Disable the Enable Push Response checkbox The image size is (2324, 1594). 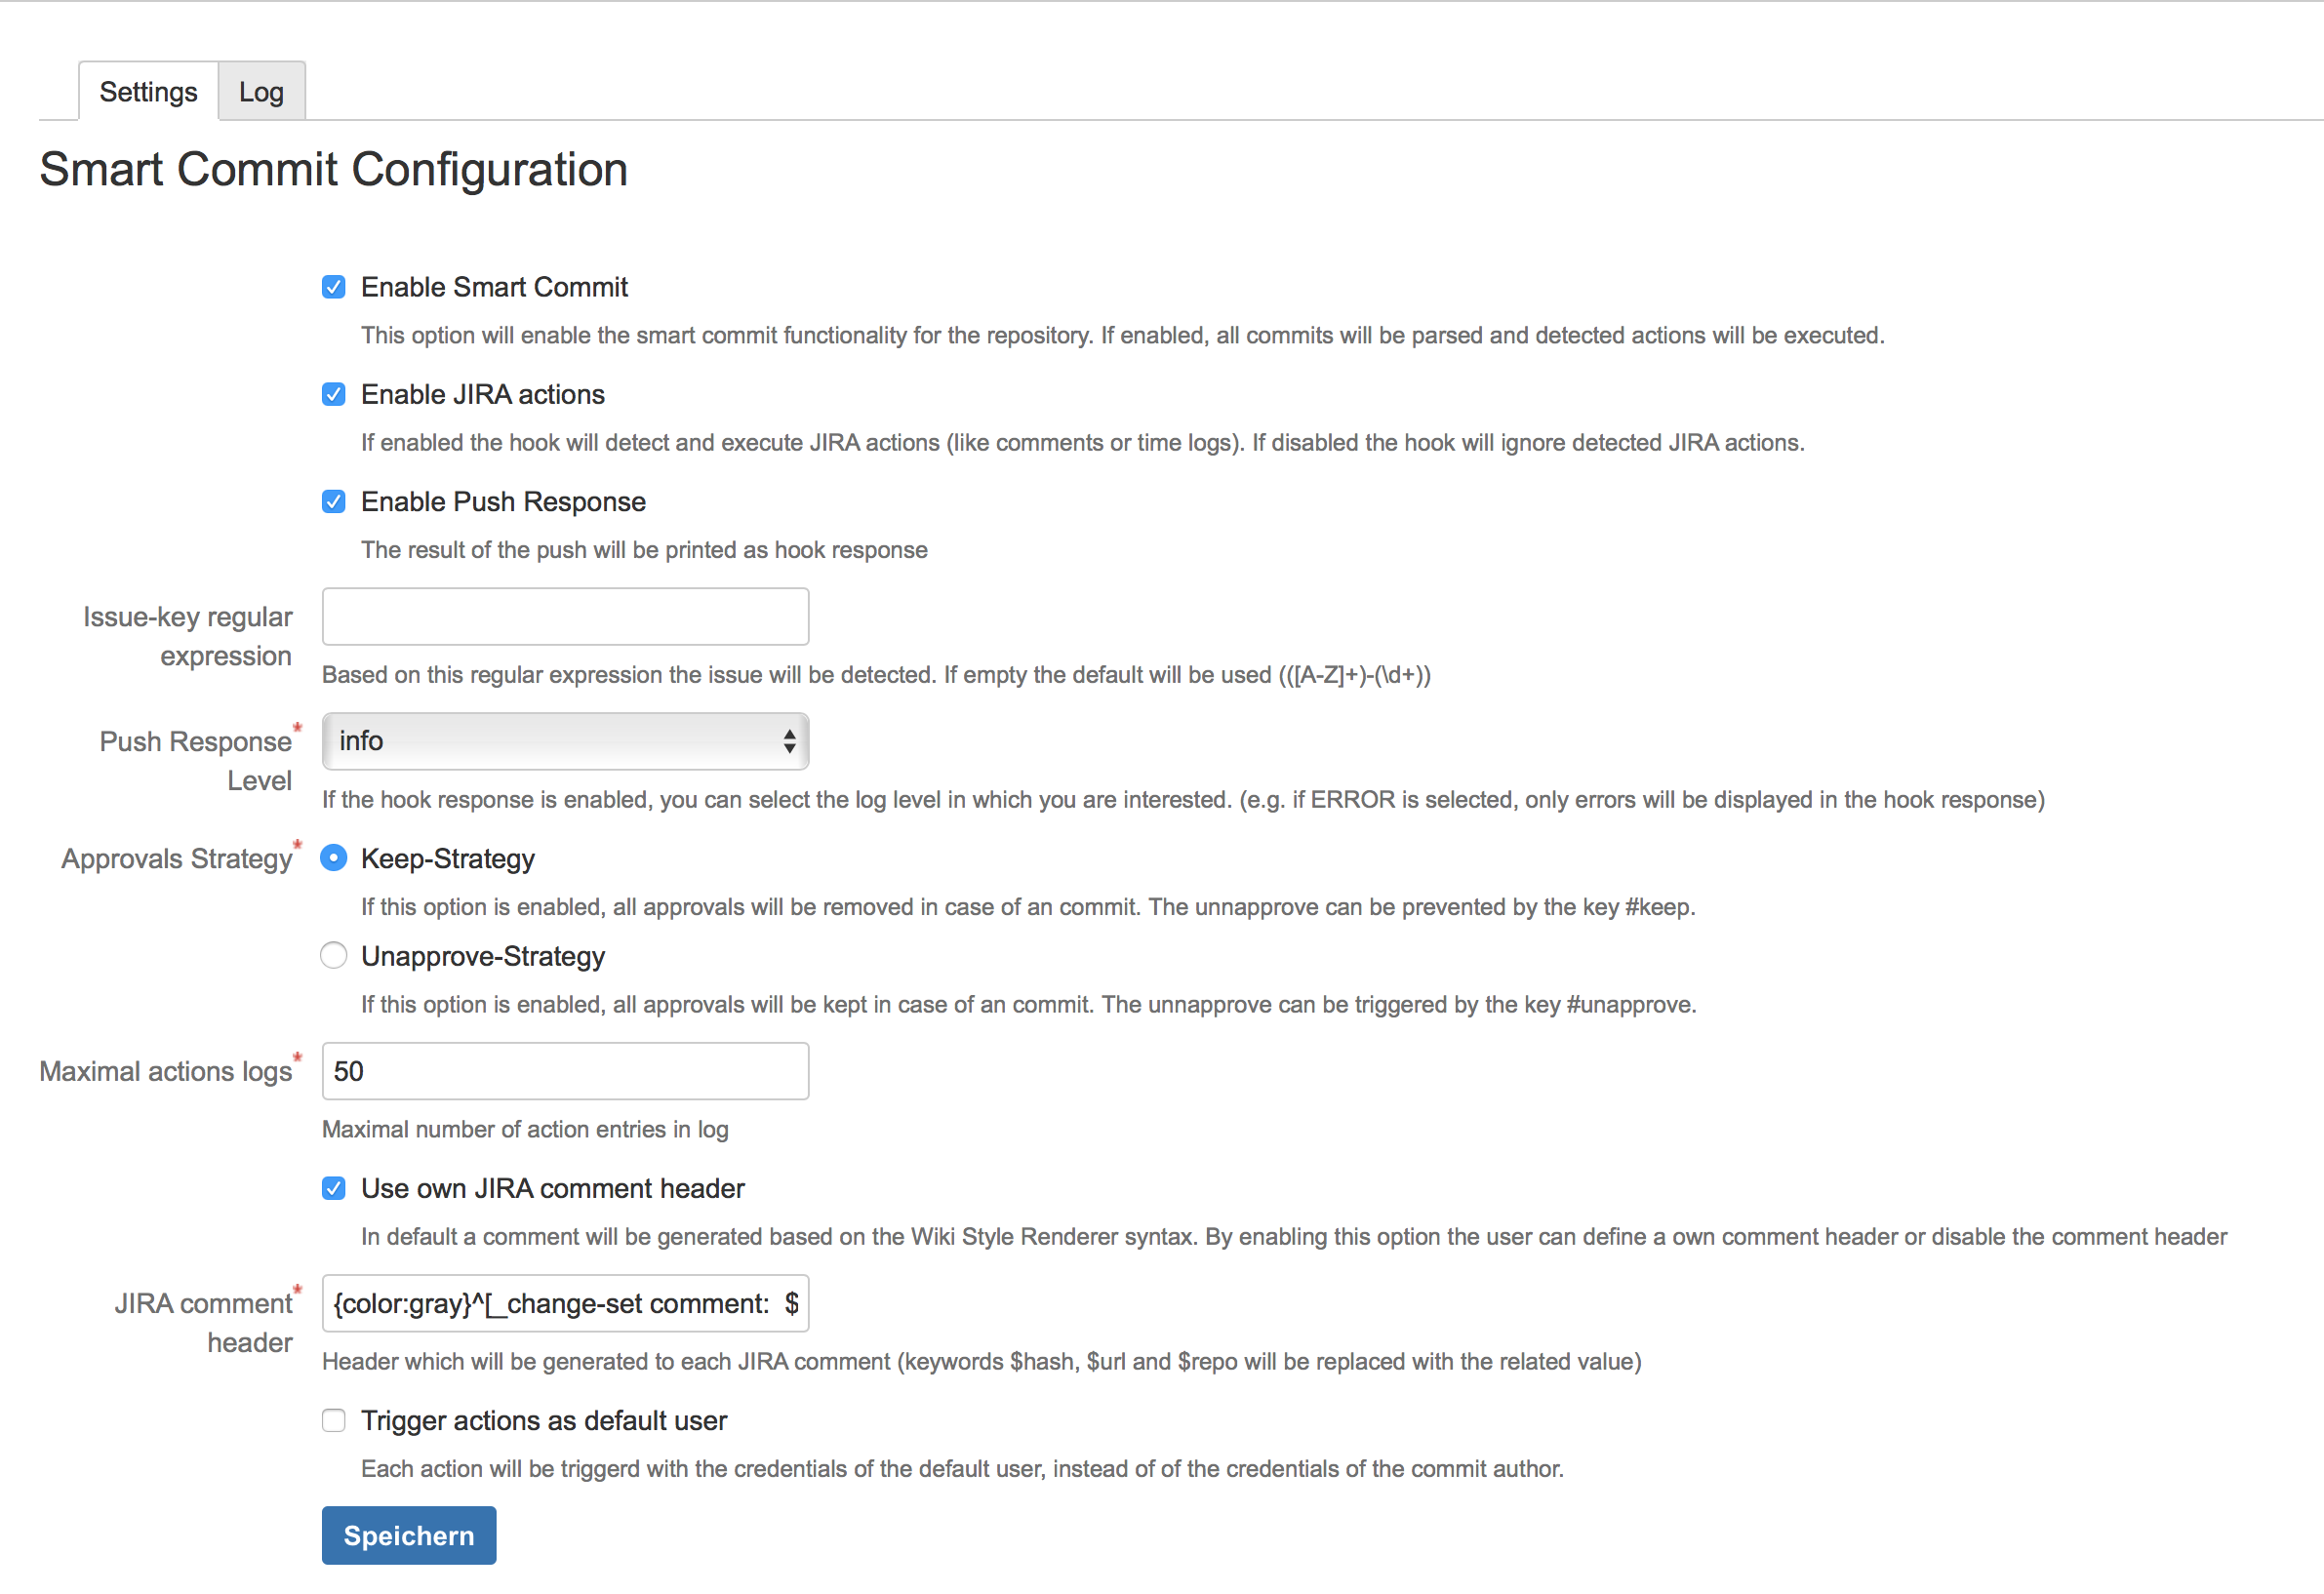tap(334, 501)
